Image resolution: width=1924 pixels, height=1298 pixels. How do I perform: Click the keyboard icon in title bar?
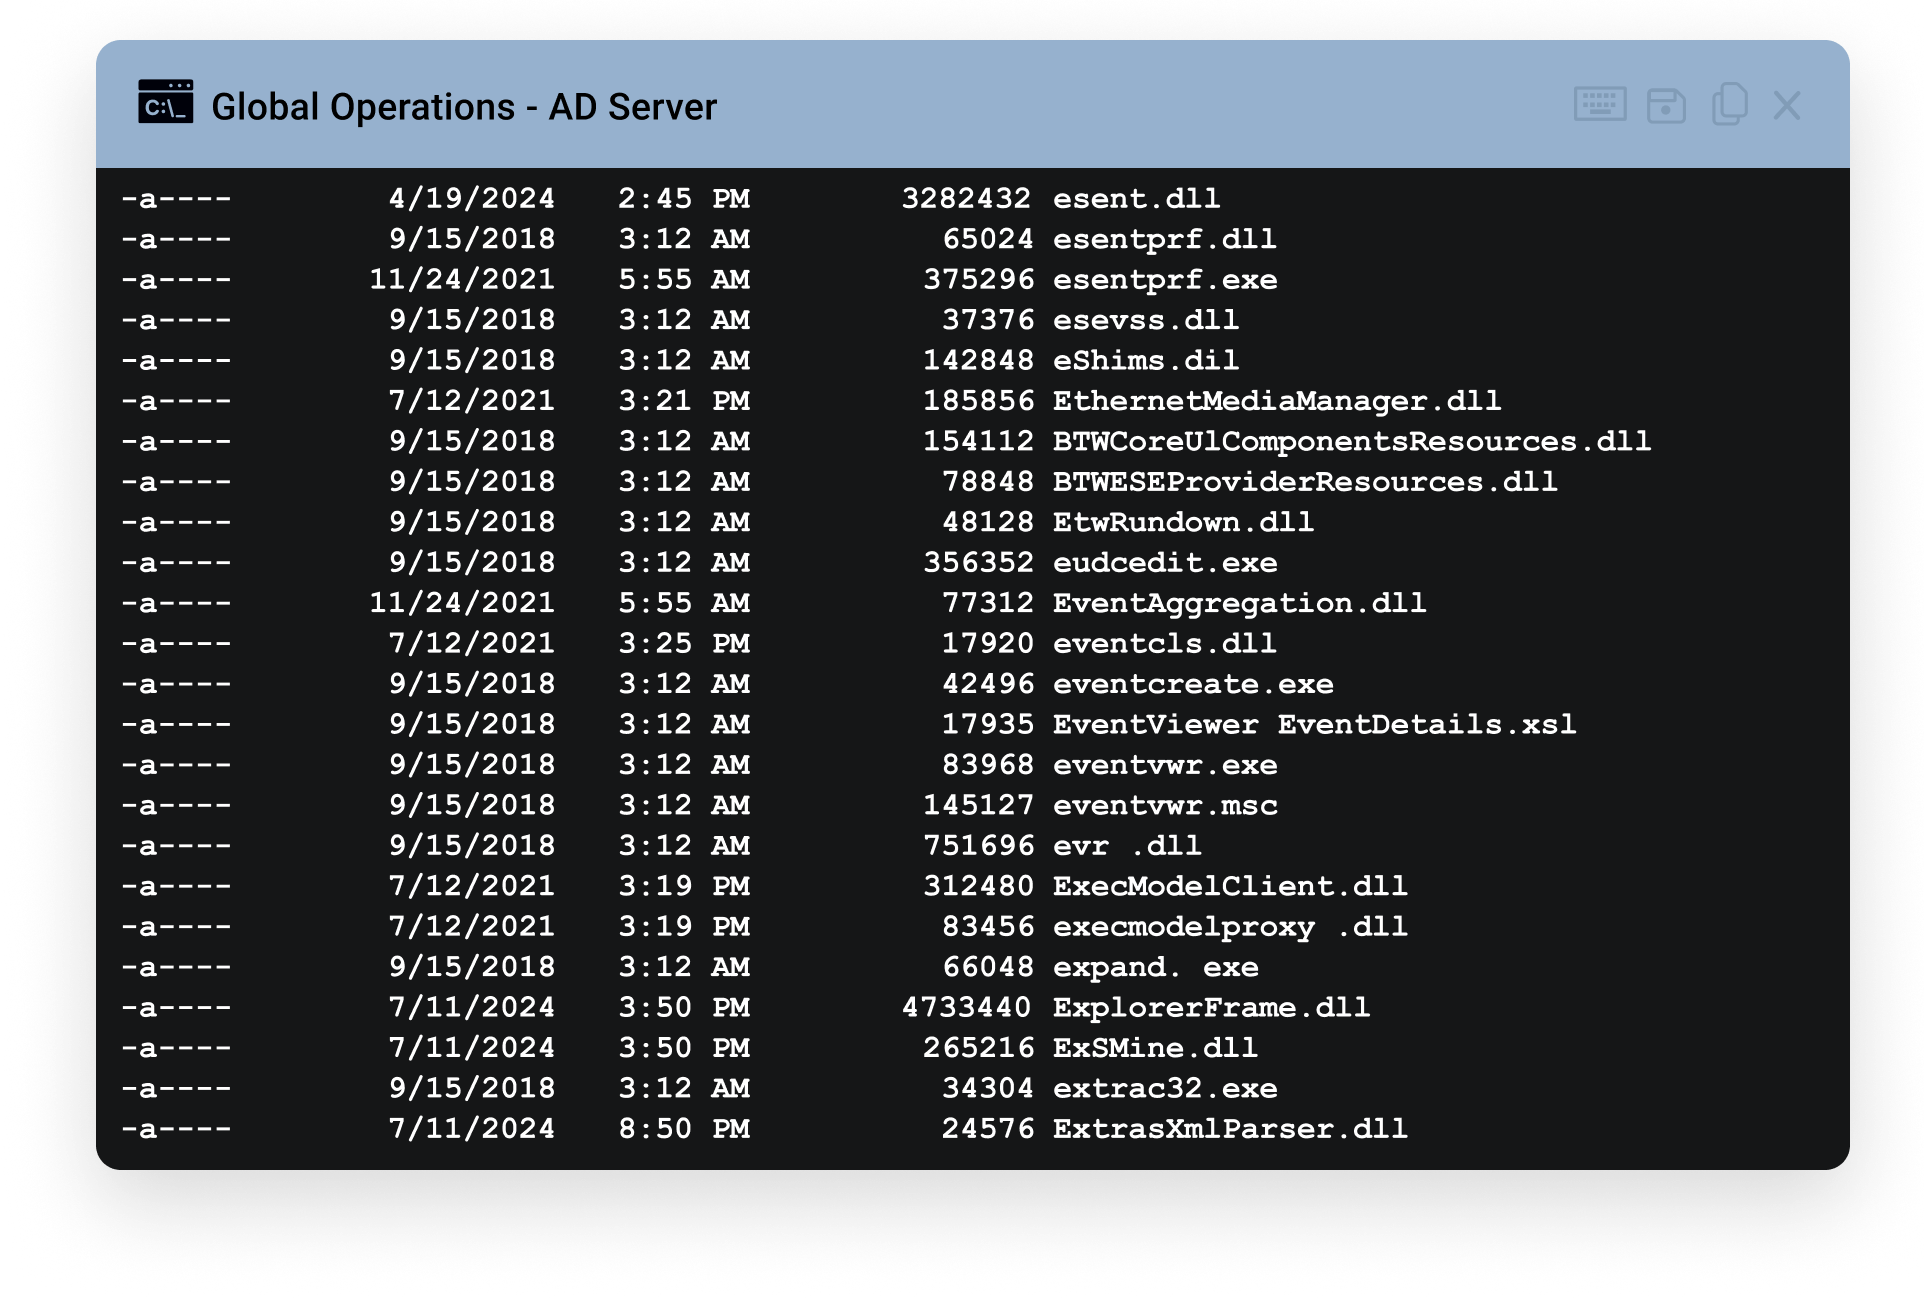click(x=1599, y=105)
